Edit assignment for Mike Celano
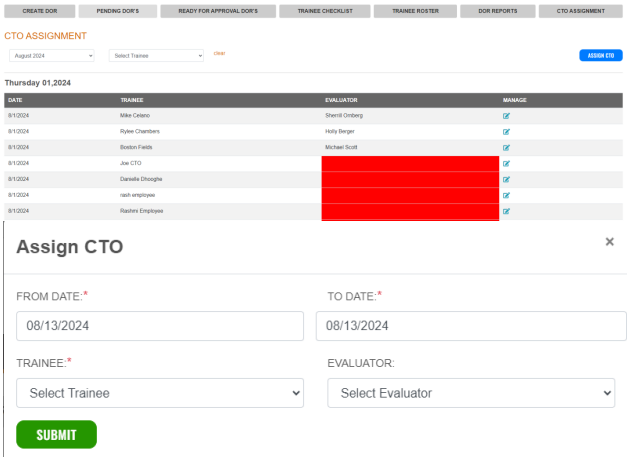This screenshot has height=457, width=631. coord(506,116)
